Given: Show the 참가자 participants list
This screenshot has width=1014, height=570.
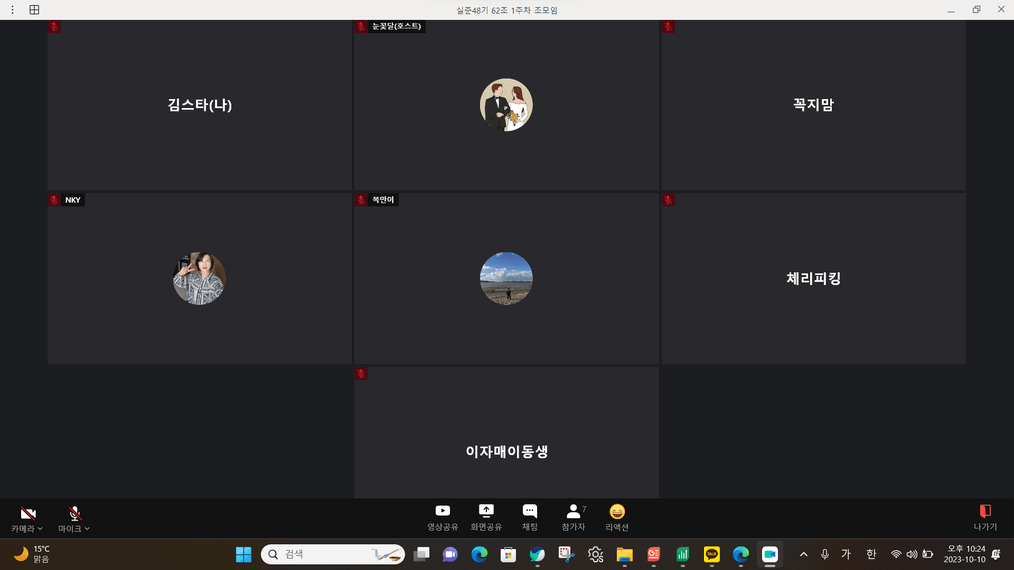Looking at the screenshot, I should coord(573,517).
